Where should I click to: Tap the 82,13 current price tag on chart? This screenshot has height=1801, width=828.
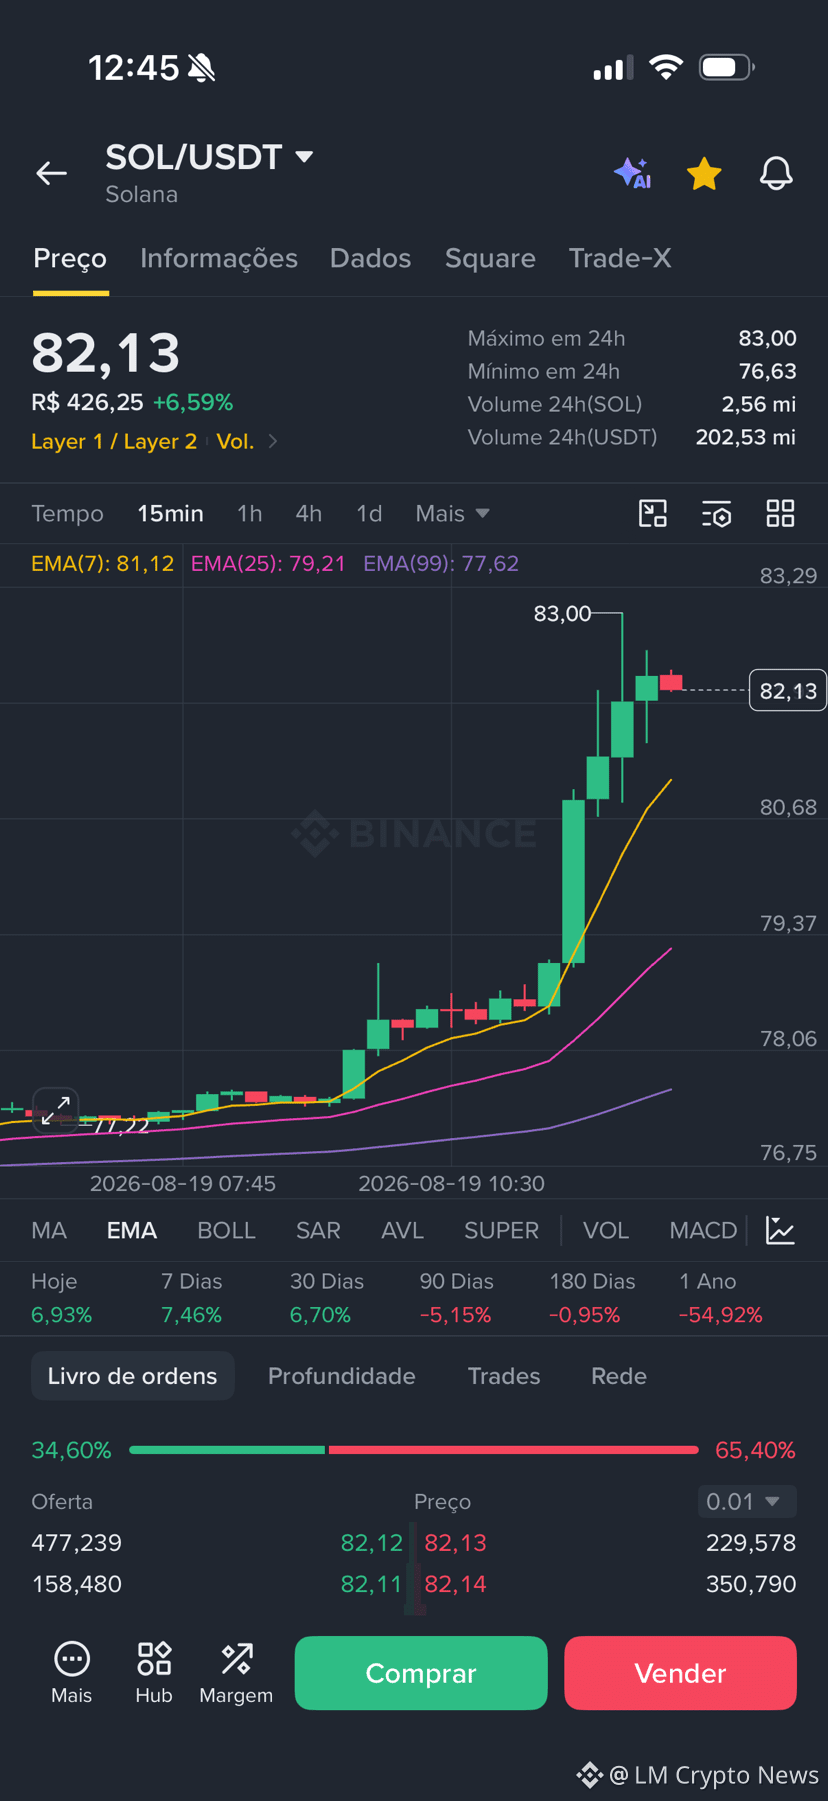[x=788, y=690]
